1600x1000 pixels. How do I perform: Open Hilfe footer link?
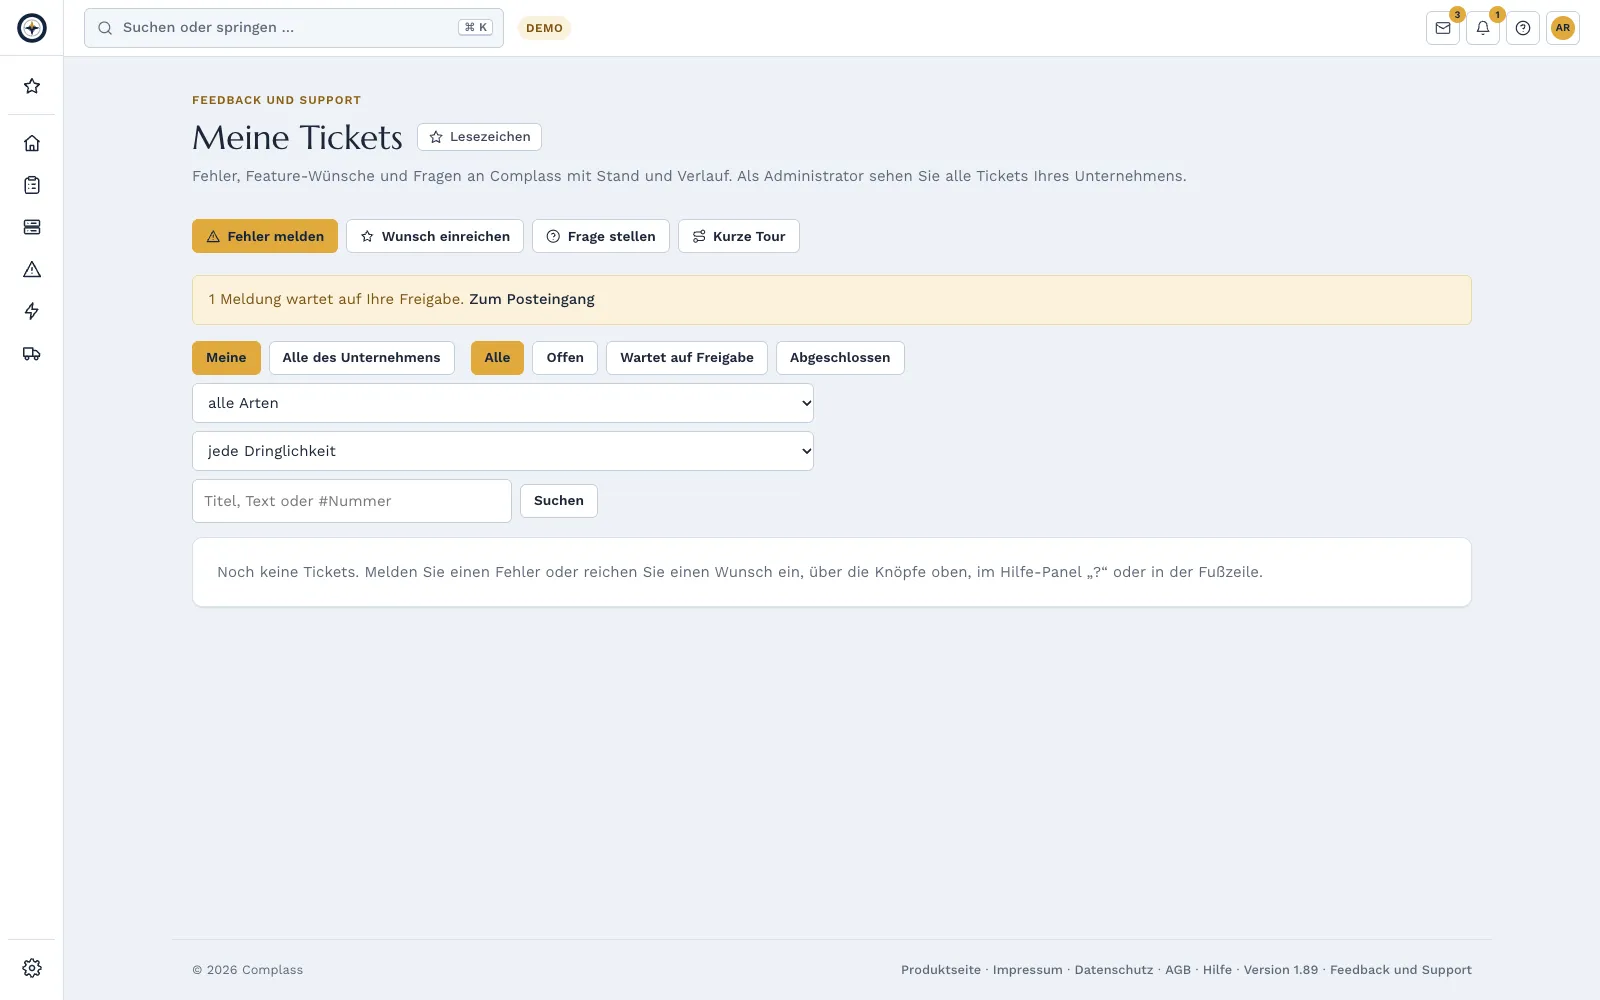click(1217, 970)
